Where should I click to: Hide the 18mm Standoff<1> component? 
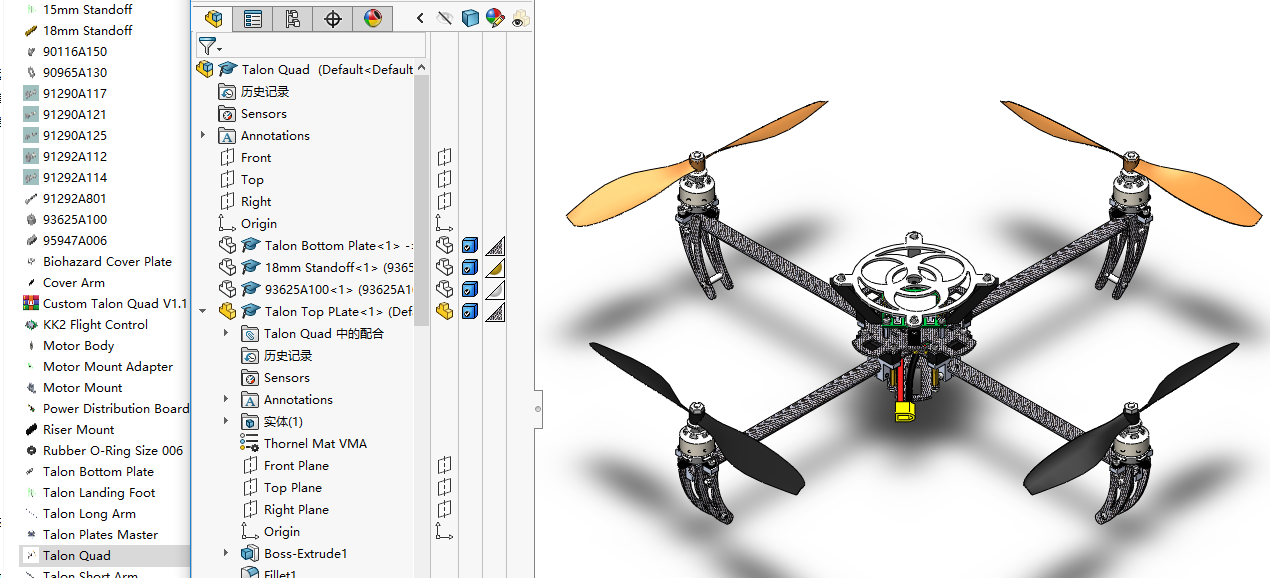[x=445, y=267]
